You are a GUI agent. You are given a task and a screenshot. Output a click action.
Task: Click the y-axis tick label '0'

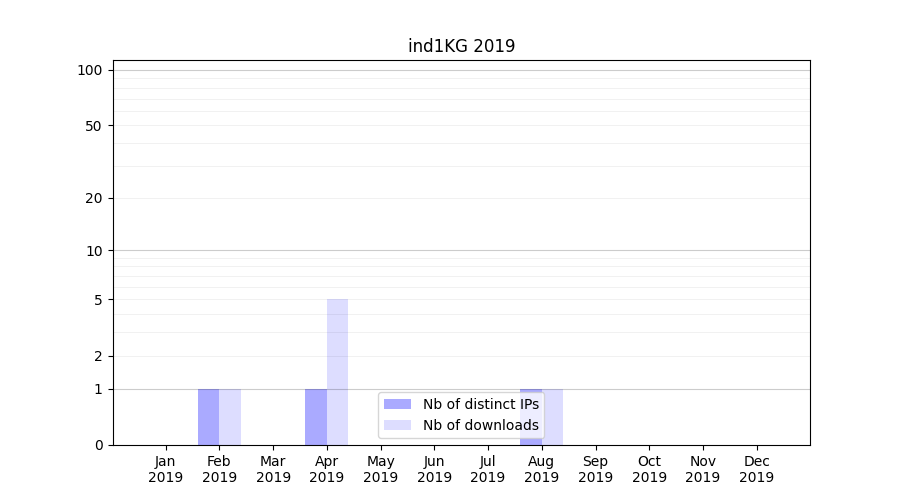tap(98, 445)
